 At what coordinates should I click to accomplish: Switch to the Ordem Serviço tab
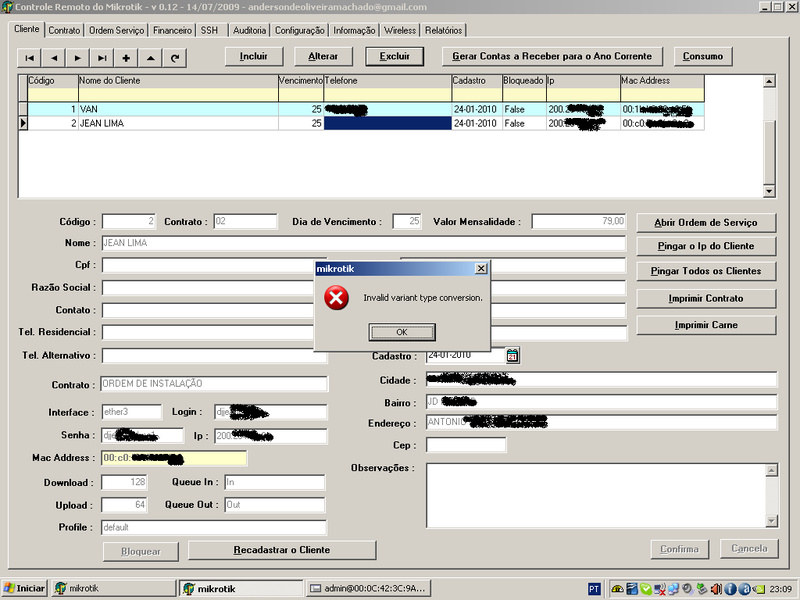116,31
